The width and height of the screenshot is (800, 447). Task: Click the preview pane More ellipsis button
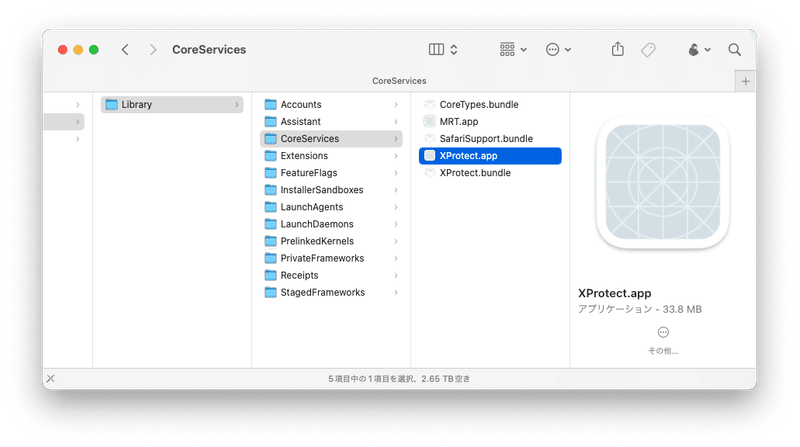point(663,333)
